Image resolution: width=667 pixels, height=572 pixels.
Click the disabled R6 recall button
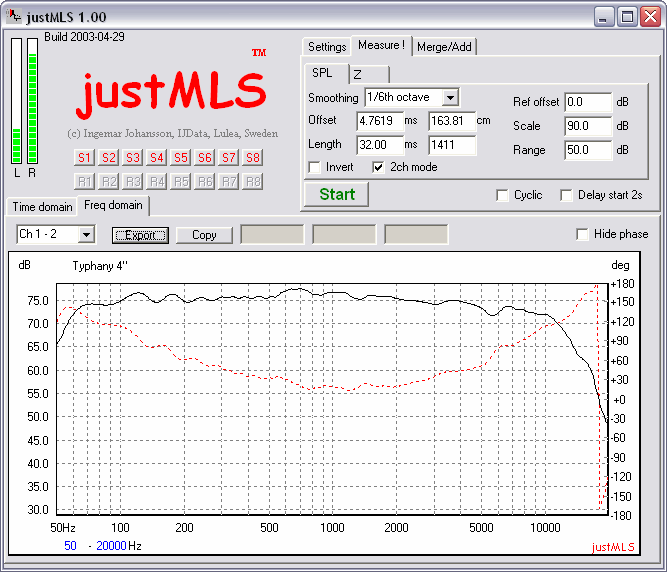click(205, 182)
